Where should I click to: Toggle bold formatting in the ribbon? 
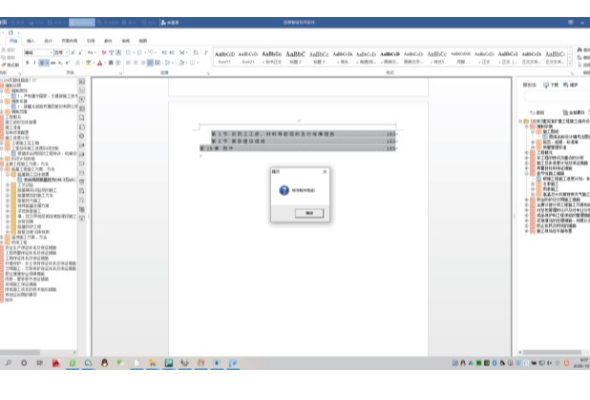tap(27, 62)
